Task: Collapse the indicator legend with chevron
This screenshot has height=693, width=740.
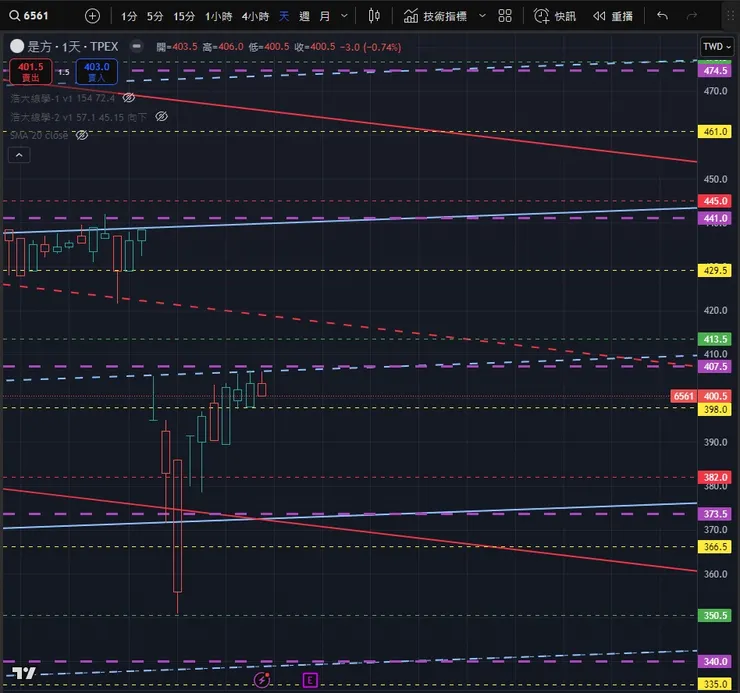Action: coord(19,155)
